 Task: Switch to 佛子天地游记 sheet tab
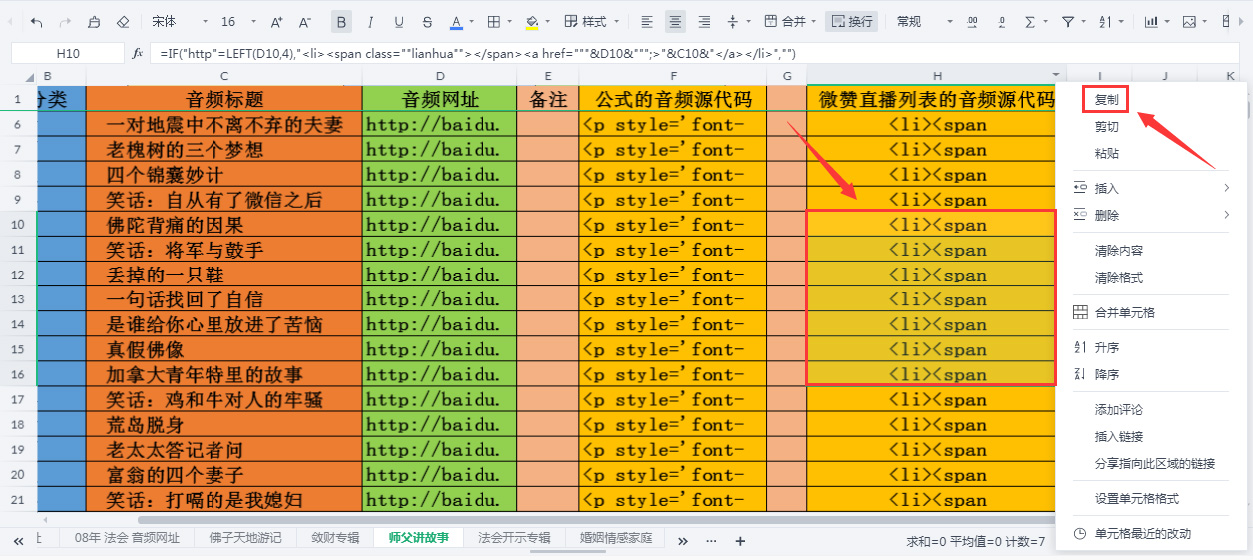pyautogui.click(x=245, y=538)
